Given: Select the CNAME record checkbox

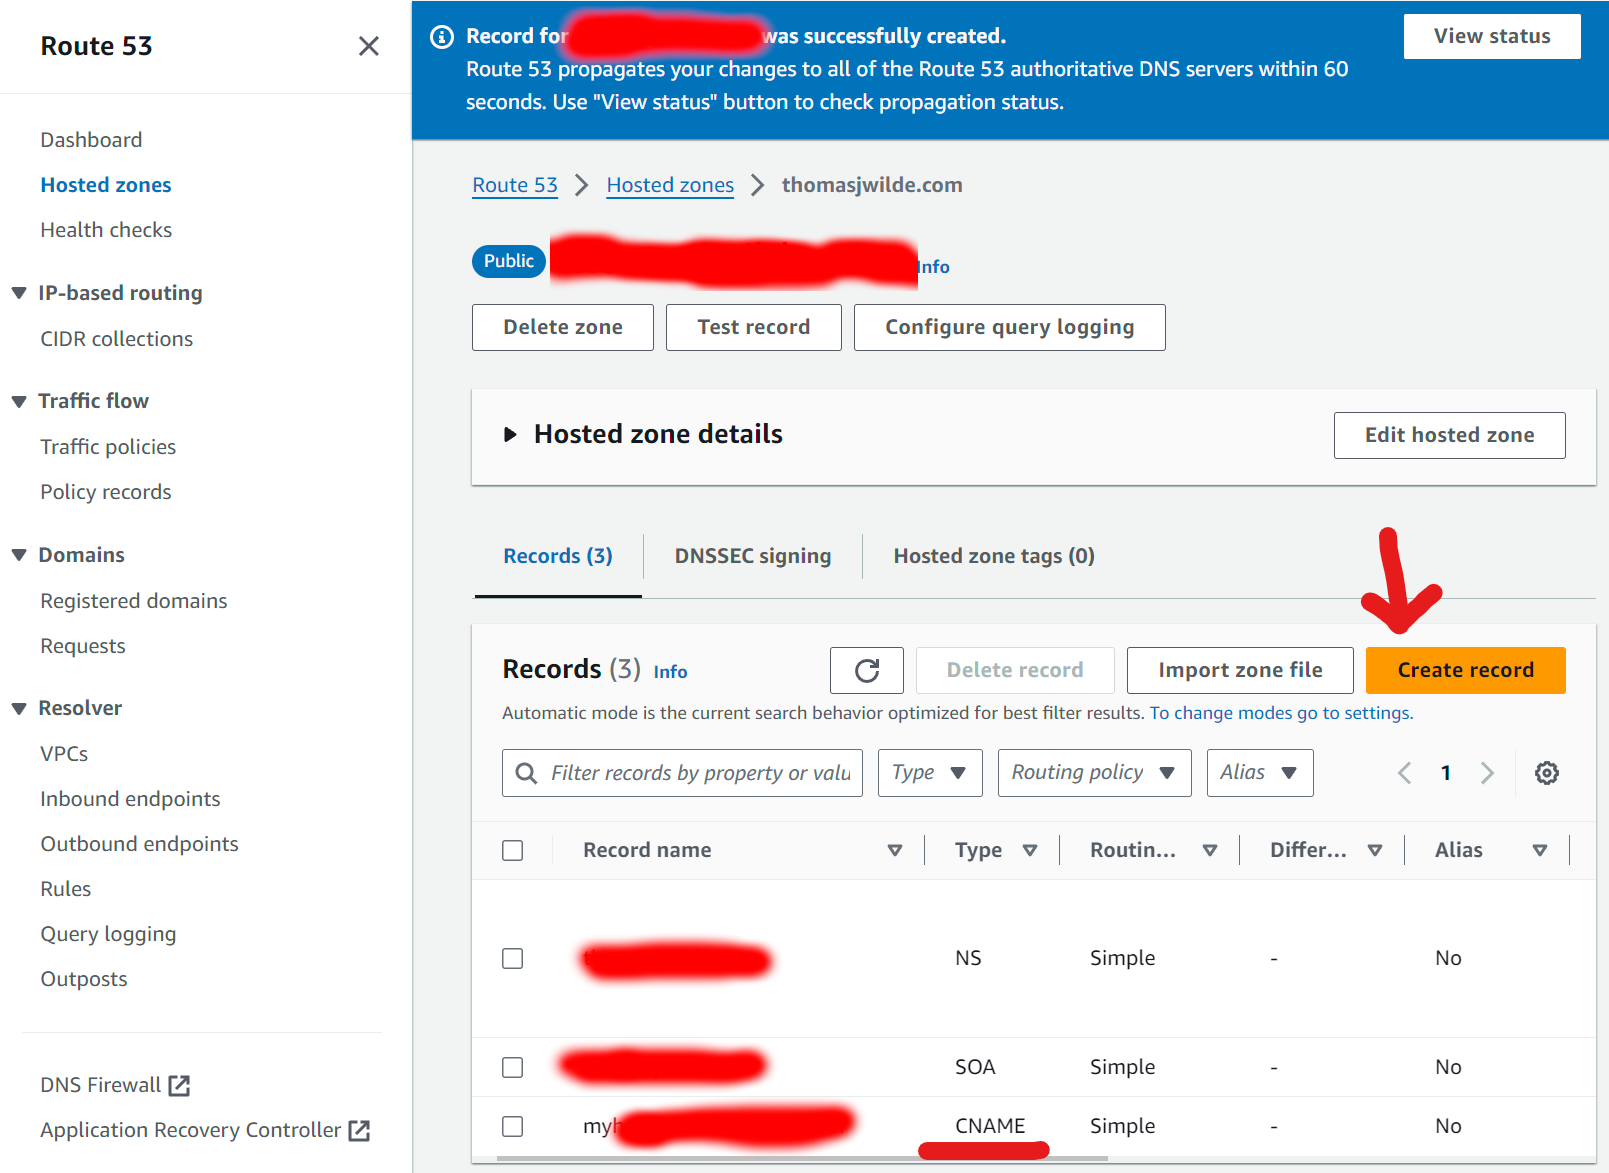Looking at the screenshot, I should (x=513, y=1126).
